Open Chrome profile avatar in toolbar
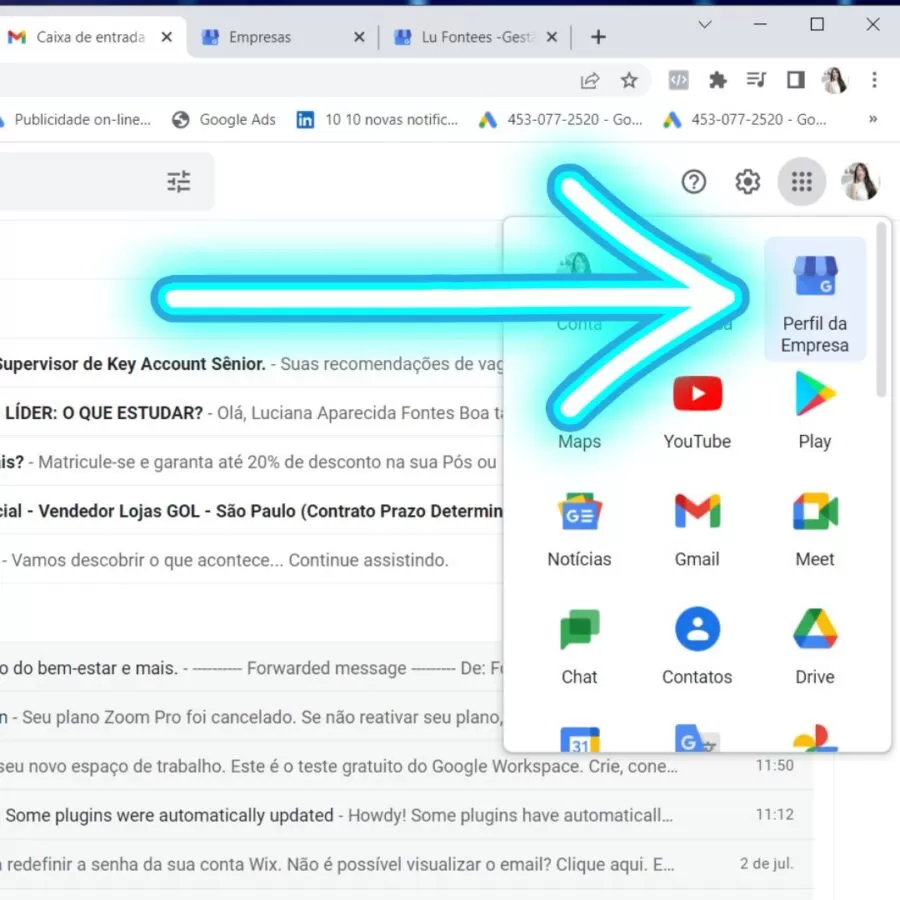 pyautogui.click(x=834, y=80)
